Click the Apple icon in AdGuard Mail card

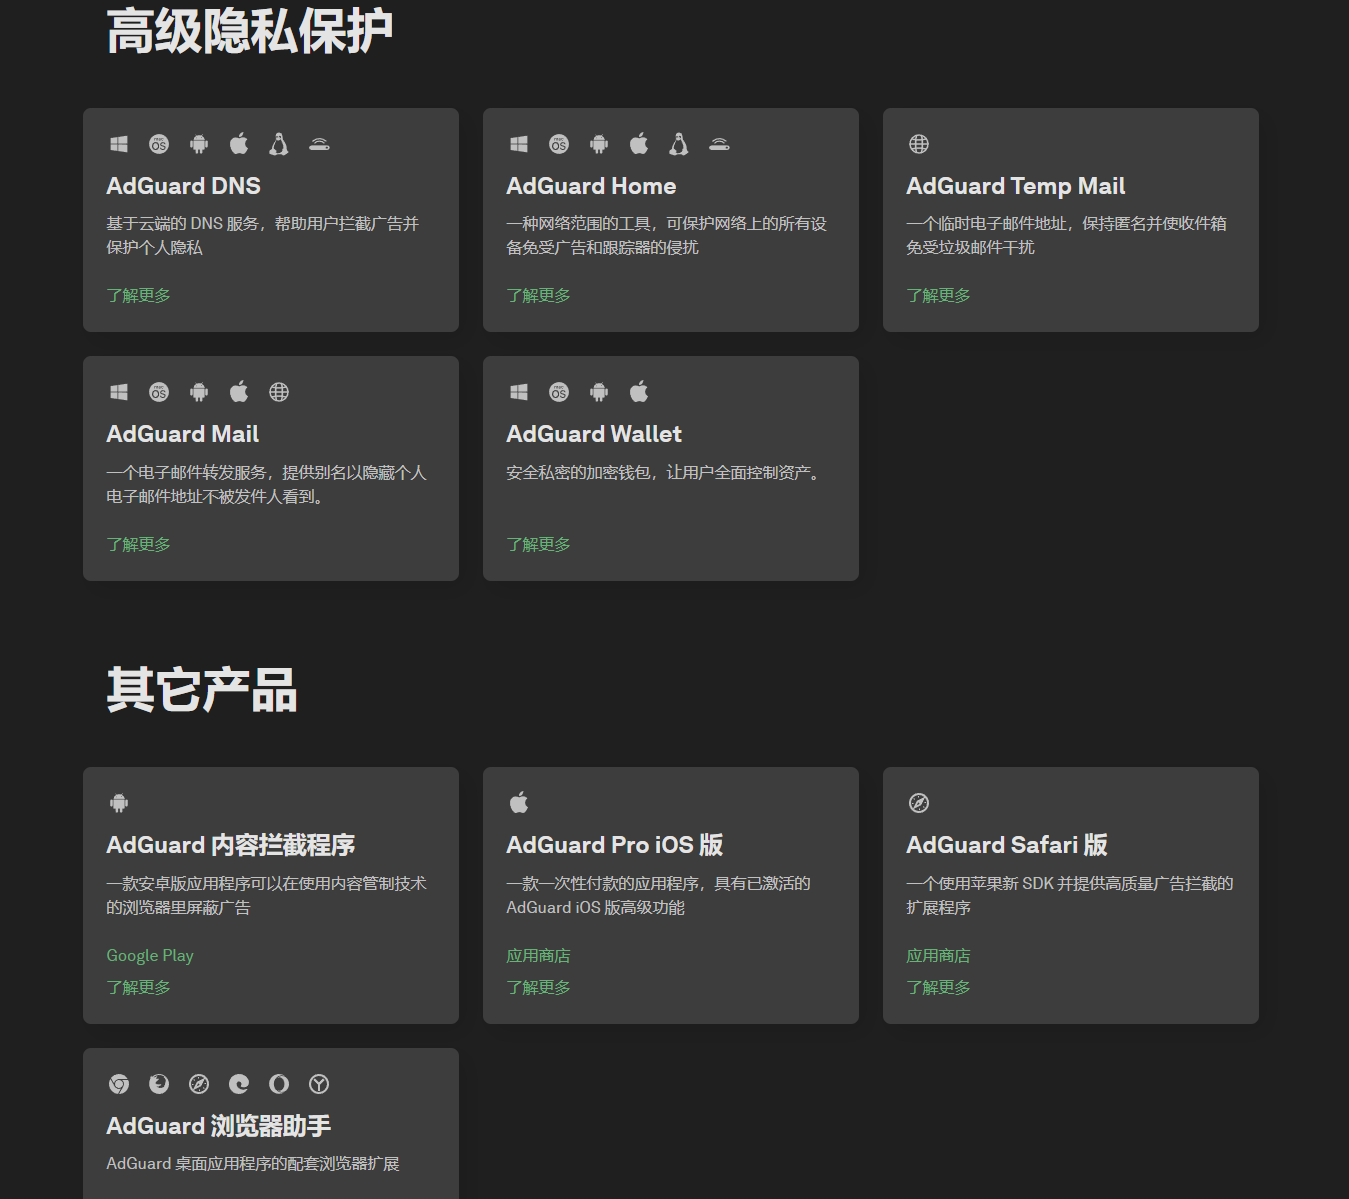tap(239, 392)
